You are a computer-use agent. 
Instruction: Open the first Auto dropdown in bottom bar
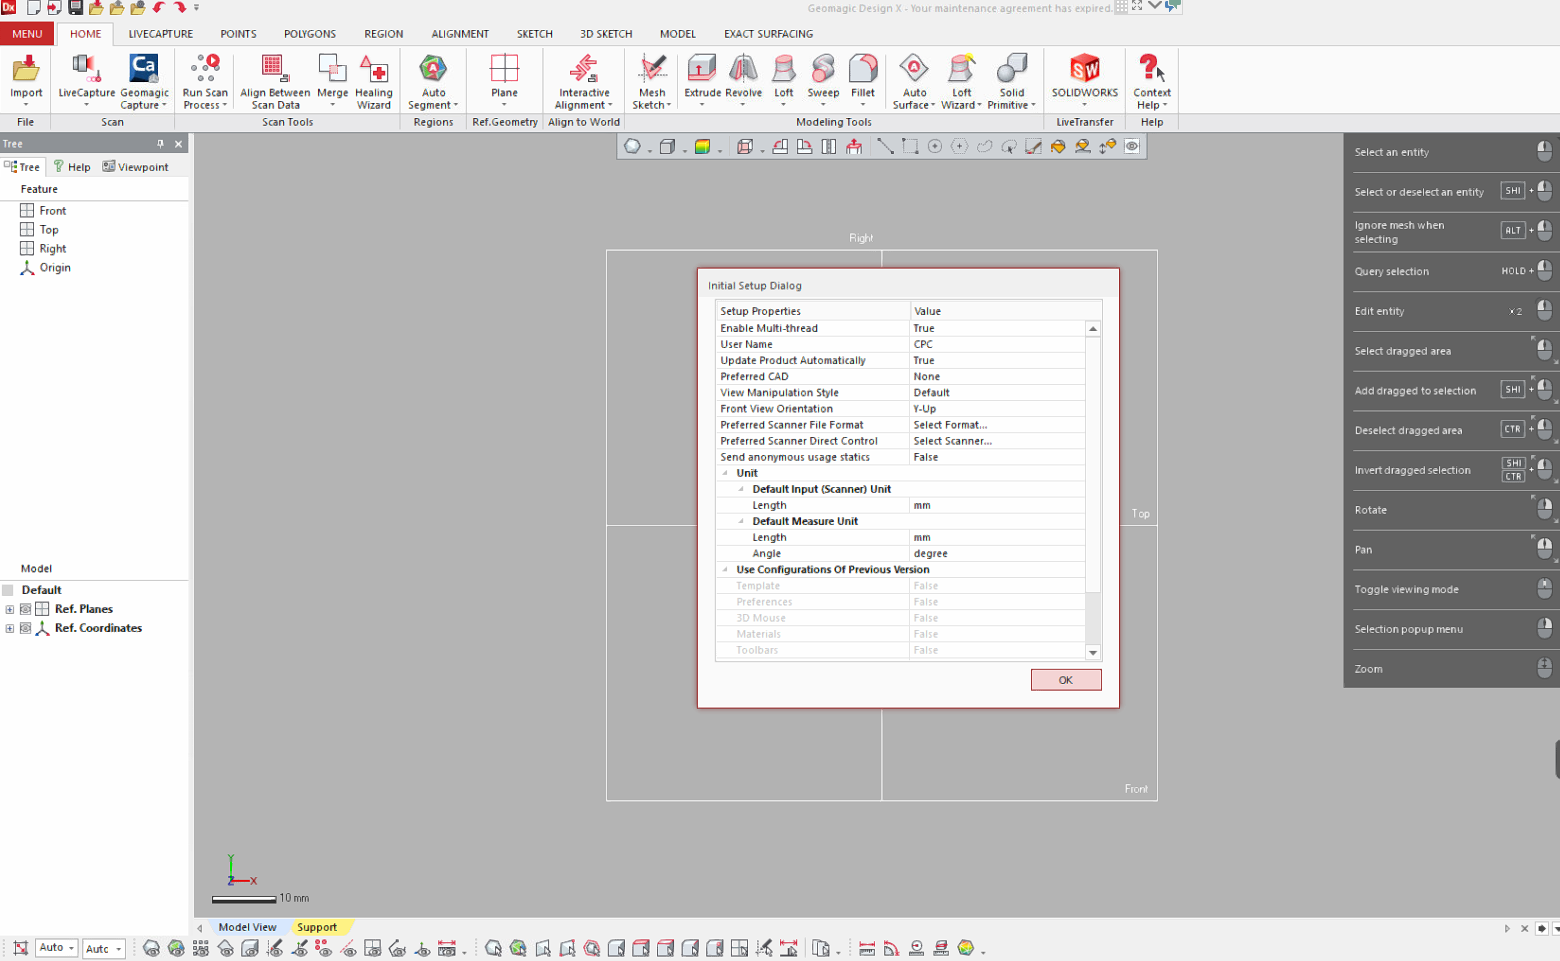click(x=57, y=948)
